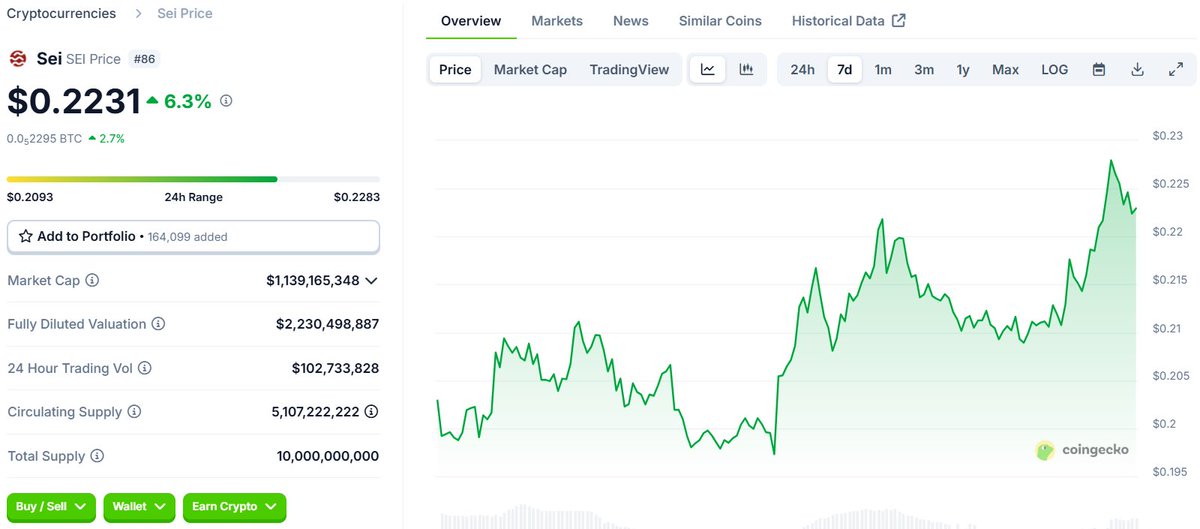Set chart range to 7d

coord(845,70)
